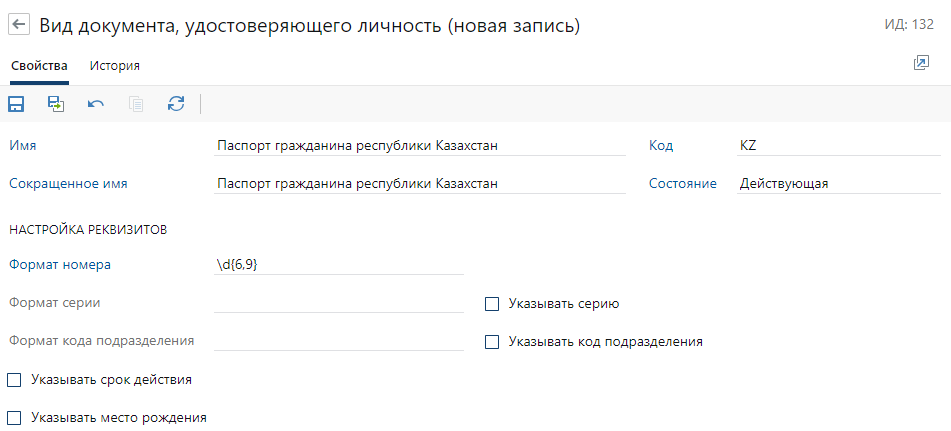Click the save and close icon
The image size is (951, 431).
click(x=56, y=104)
